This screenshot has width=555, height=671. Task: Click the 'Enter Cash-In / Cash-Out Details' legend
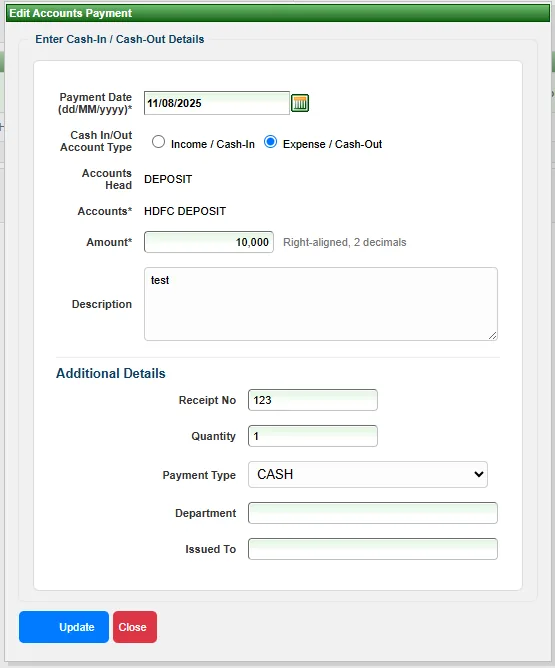click(x=120, y=39)
